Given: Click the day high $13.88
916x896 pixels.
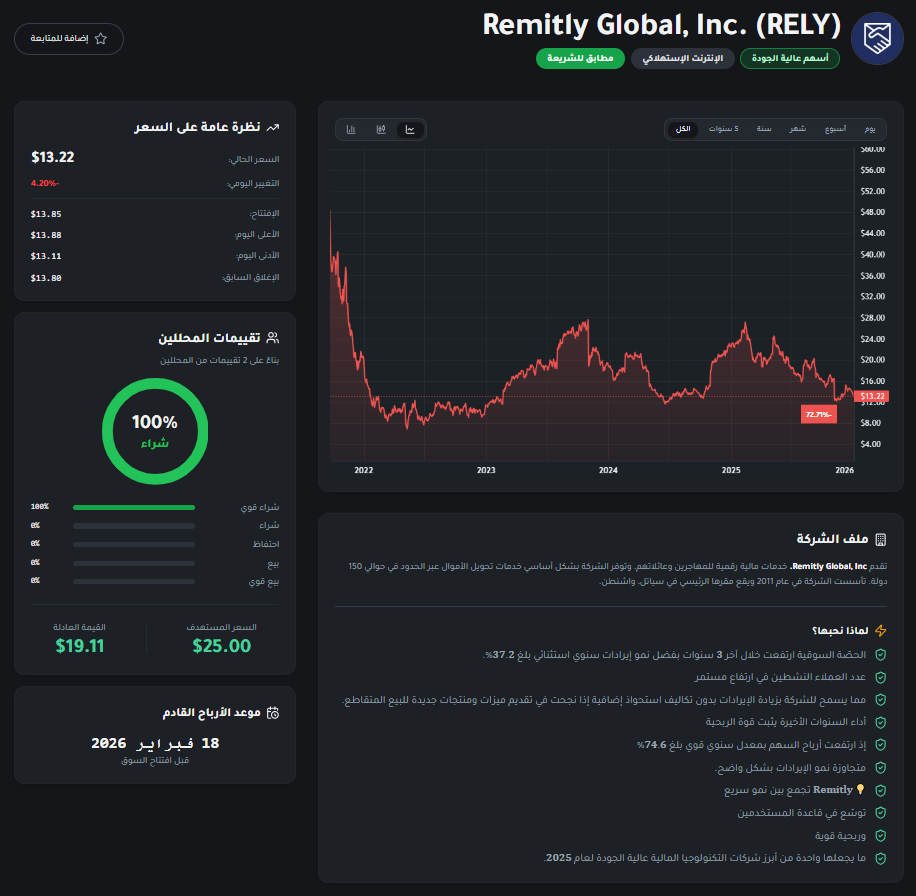Looking at the screenshot, I should (46, 235).
